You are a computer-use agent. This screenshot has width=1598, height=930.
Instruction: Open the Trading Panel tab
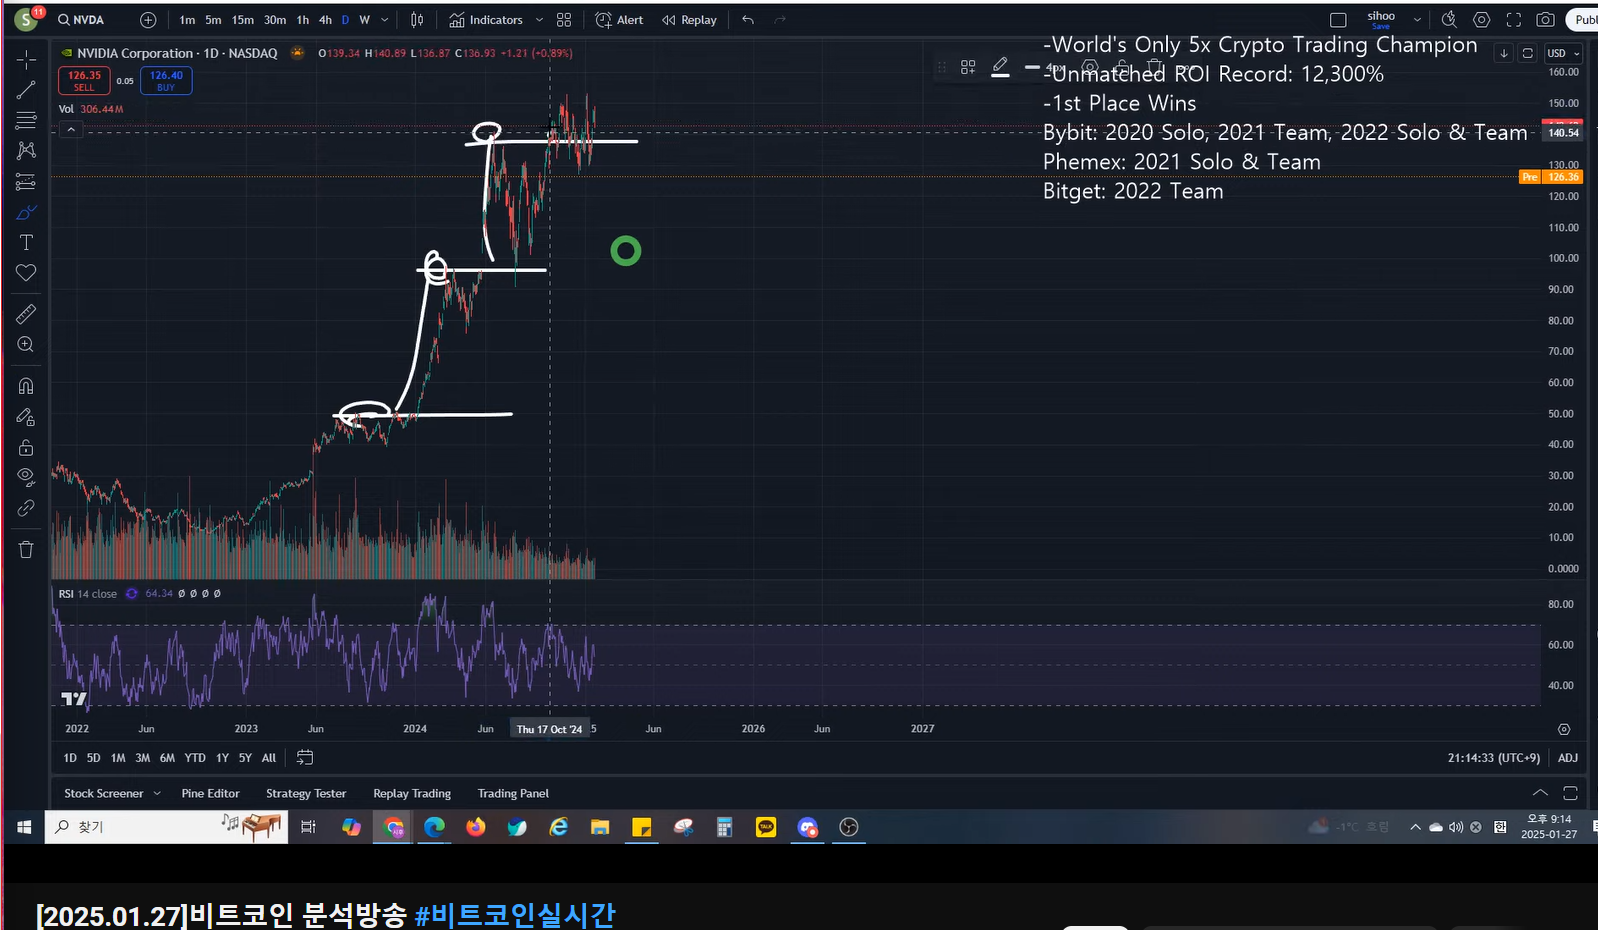click(513, 794)
